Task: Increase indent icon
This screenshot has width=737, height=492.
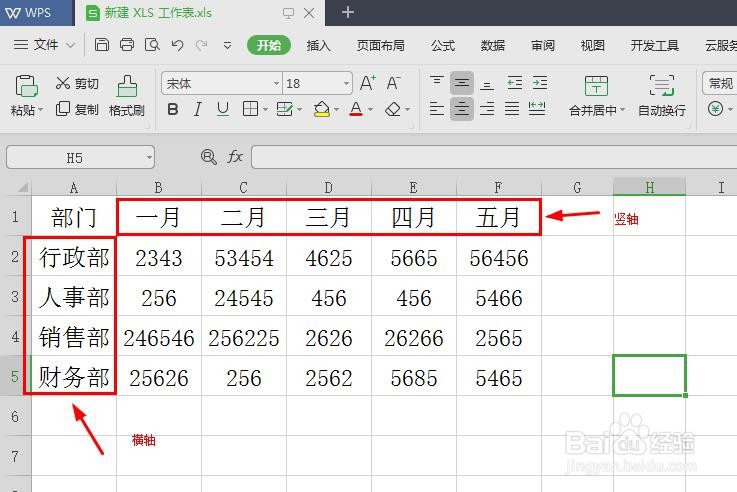Action: point(540,83)
